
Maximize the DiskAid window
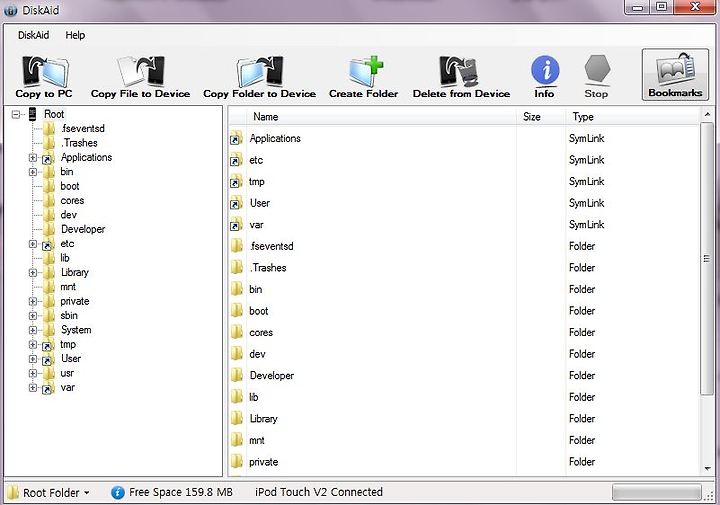pos(662,7)
